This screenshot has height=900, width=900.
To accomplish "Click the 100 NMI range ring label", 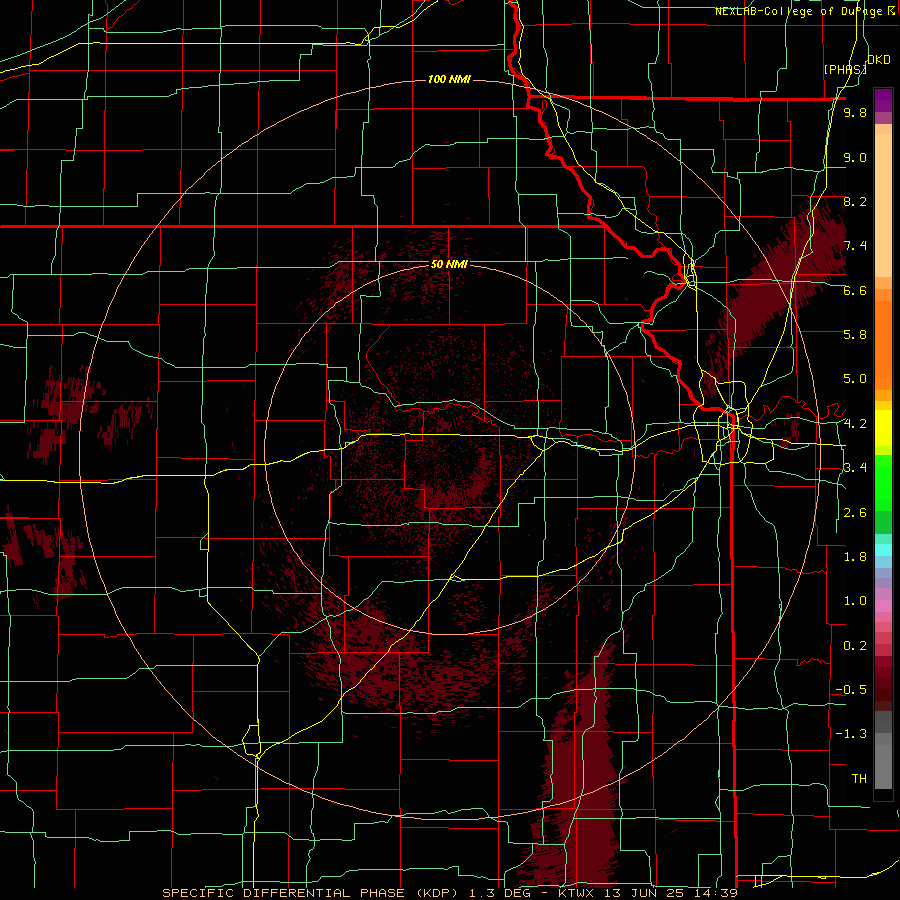I will pyautogui.click(x=449, y=79).
